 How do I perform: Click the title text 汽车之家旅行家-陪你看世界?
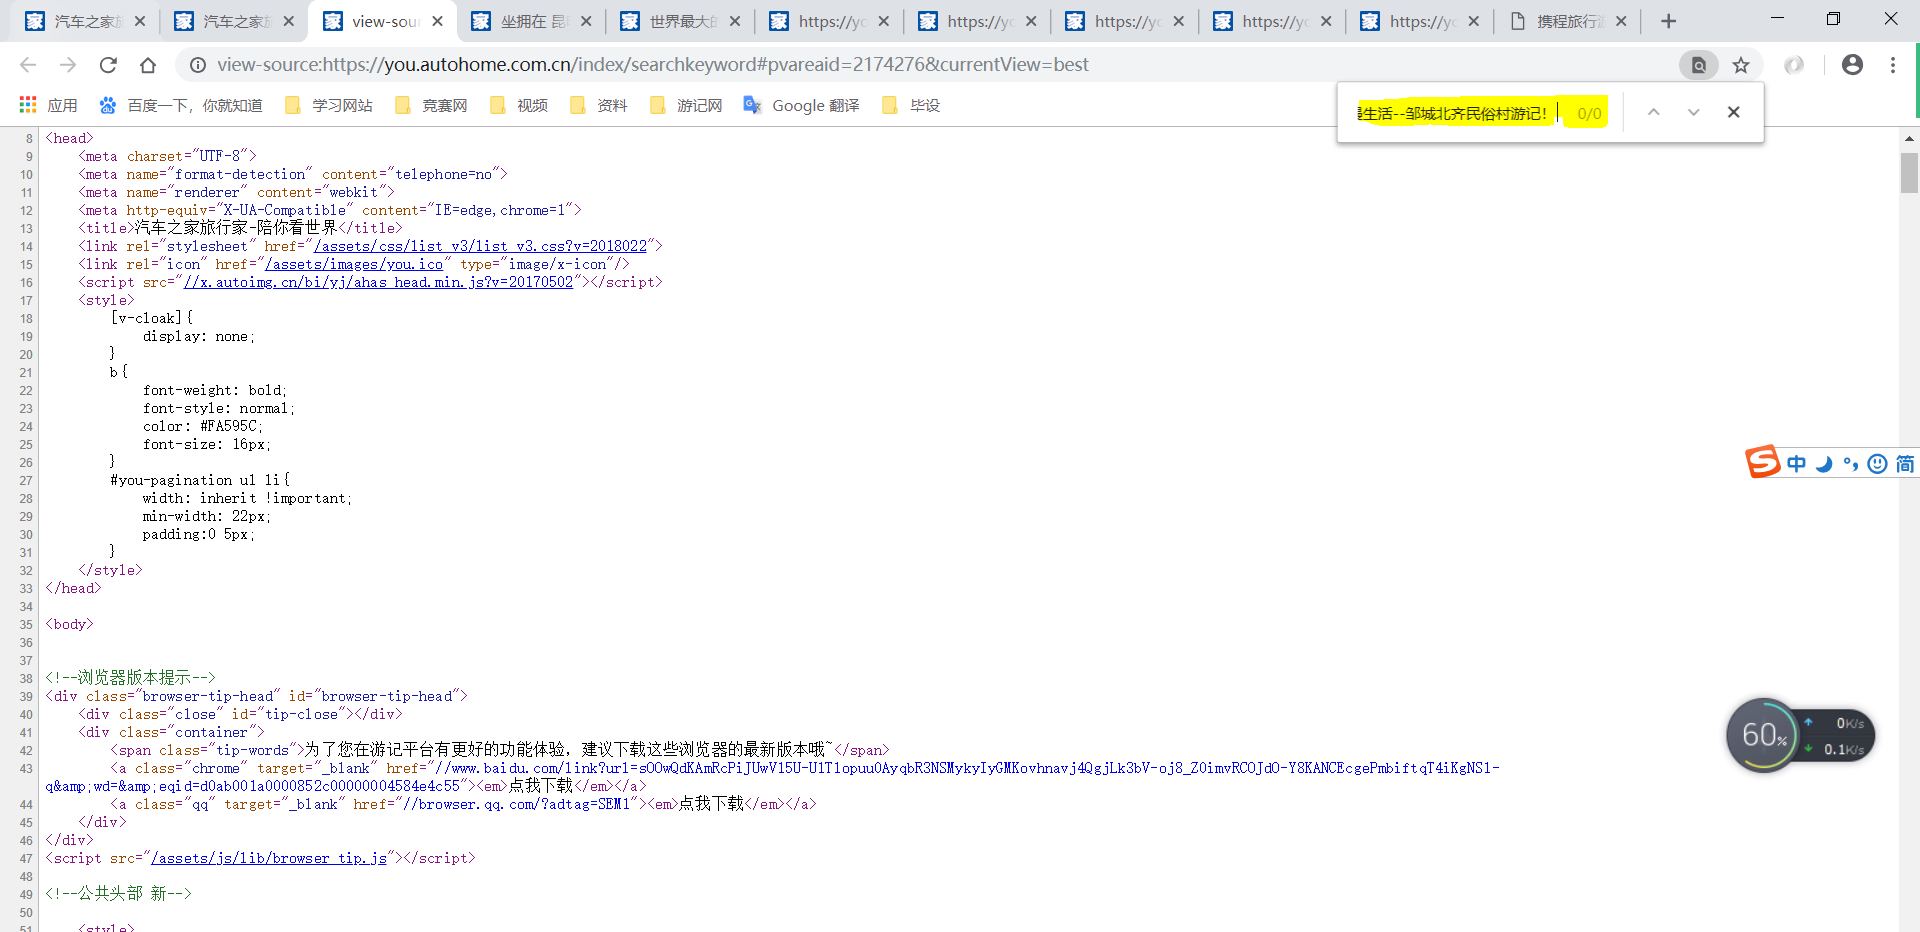236,228
